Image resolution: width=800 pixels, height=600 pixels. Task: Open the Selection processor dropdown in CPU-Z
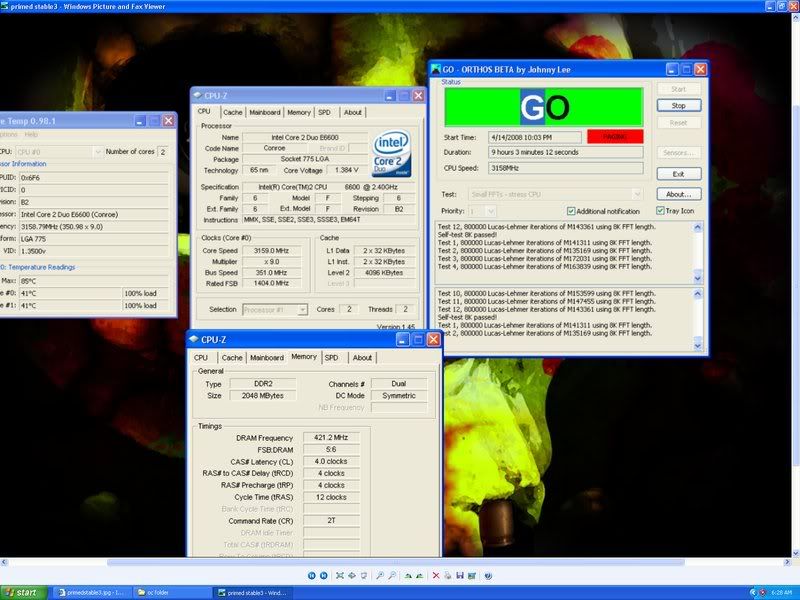pyautogui.click(x=303, y=310)
